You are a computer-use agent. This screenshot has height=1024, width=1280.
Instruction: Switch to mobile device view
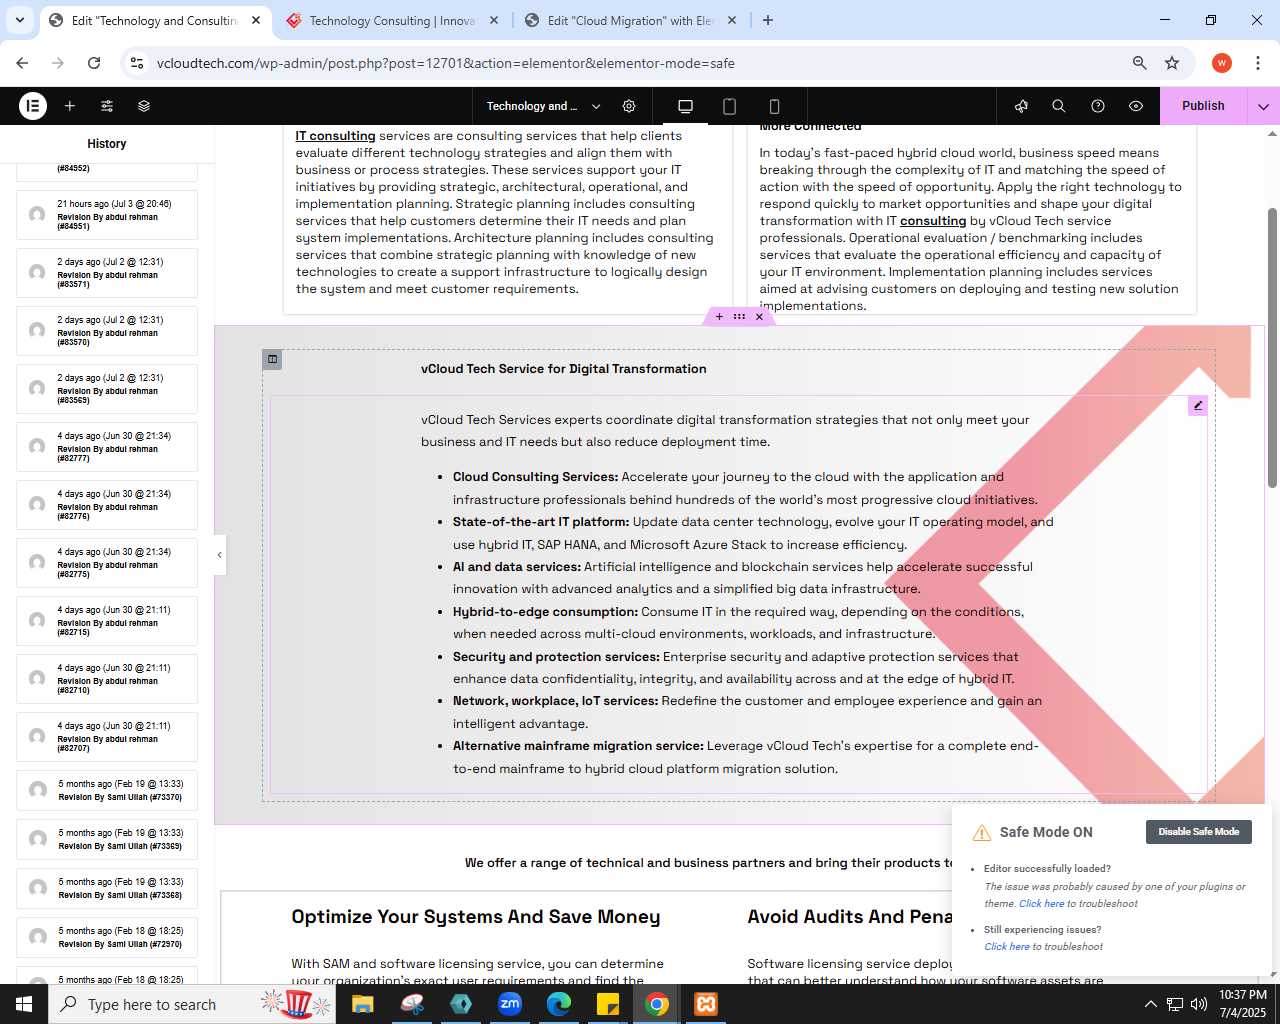[x=774, y=106]
